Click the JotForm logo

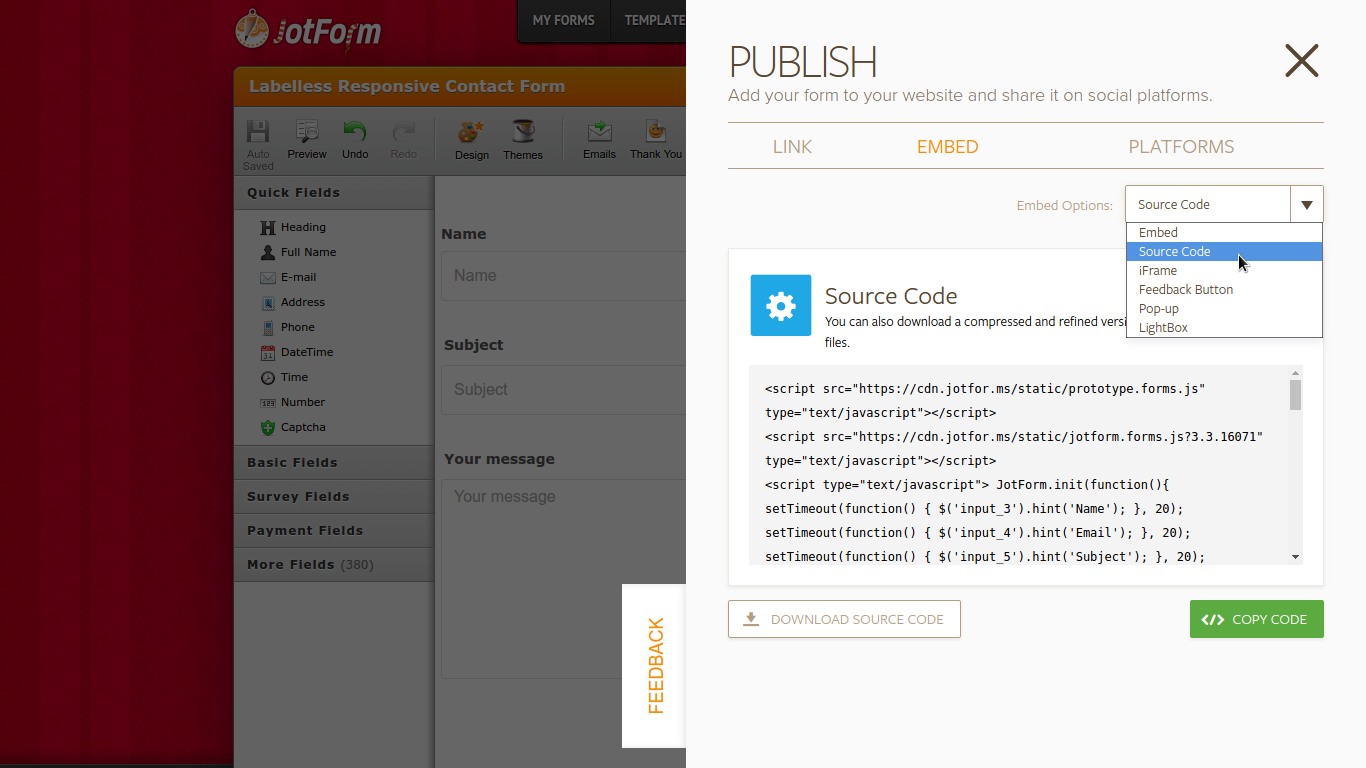(x=308, y=29)
